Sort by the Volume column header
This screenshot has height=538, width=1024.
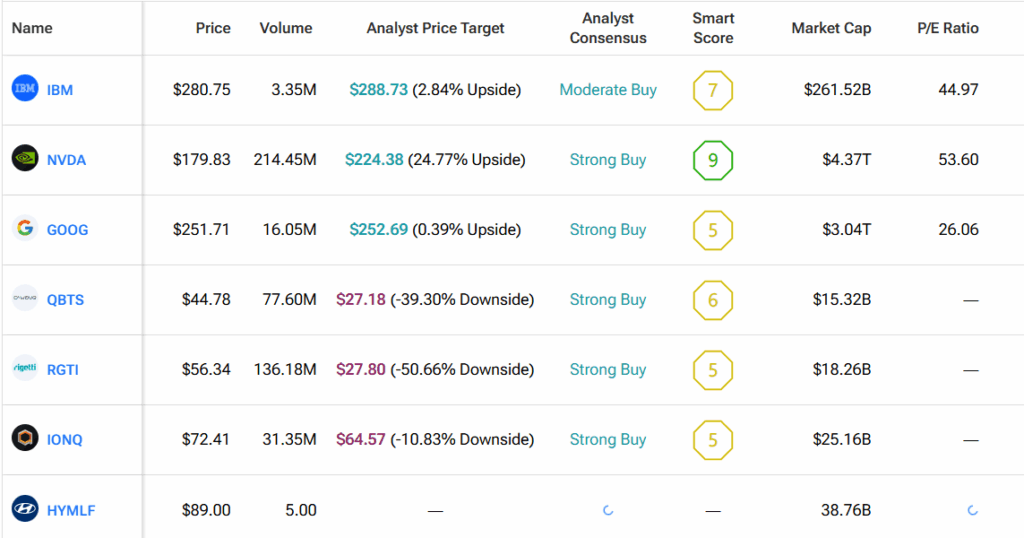(286, 28)
